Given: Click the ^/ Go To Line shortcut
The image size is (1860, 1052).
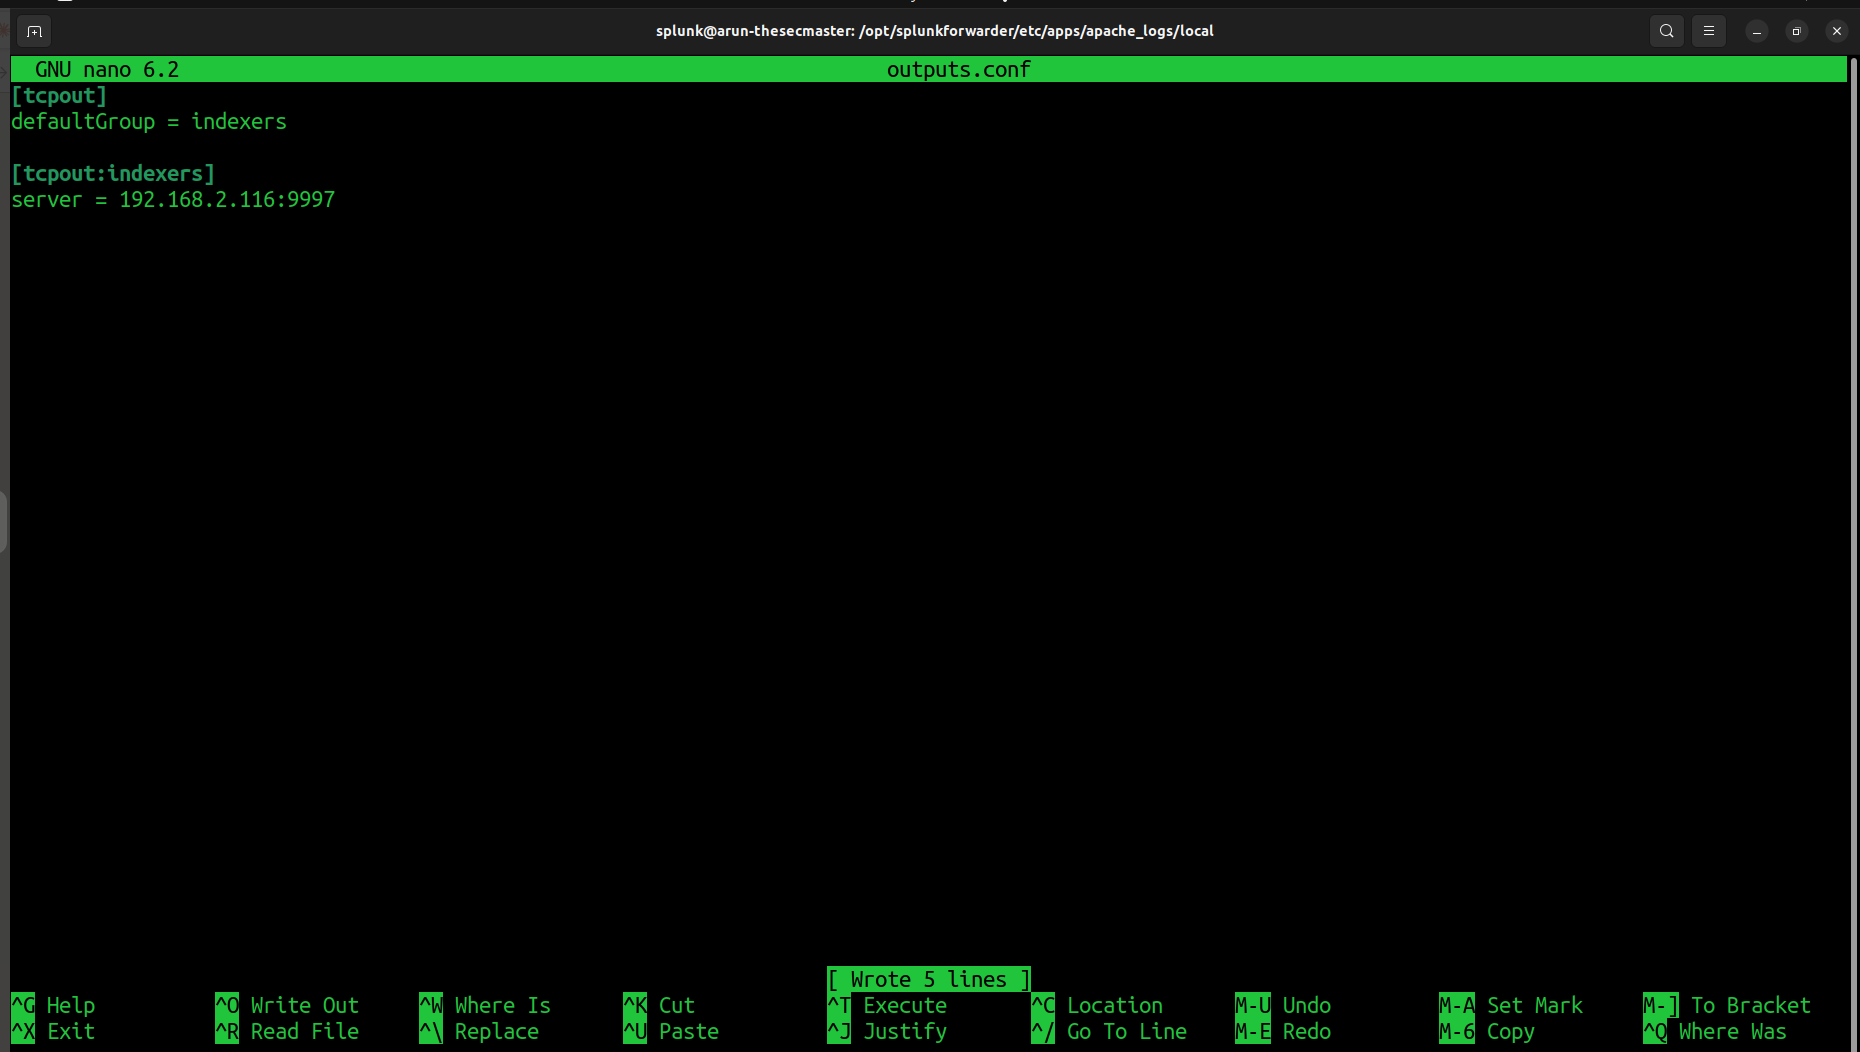Looking at the screenshot, I should tap(1109, 1032).
